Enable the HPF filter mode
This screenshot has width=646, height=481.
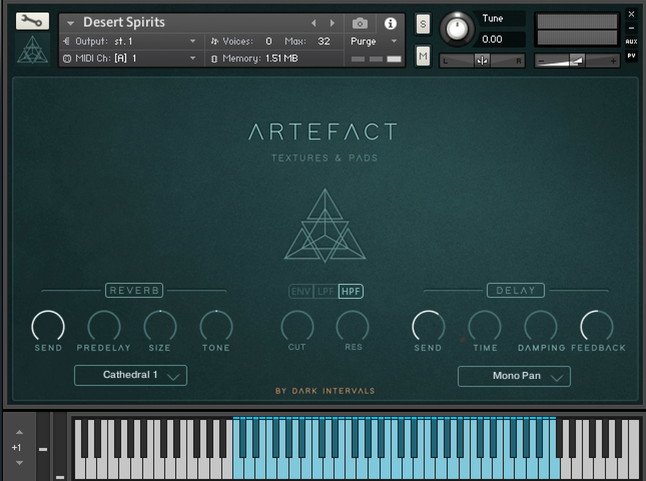(x=350, y=291)
